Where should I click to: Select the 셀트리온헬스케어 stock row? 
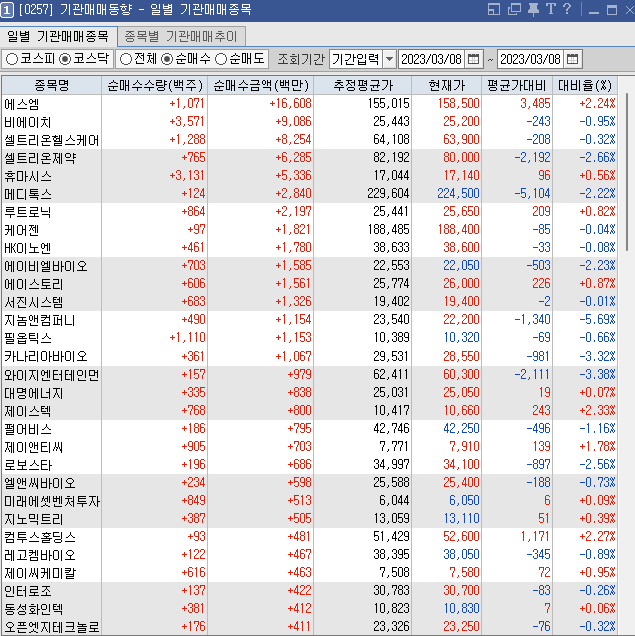[310, 140]
